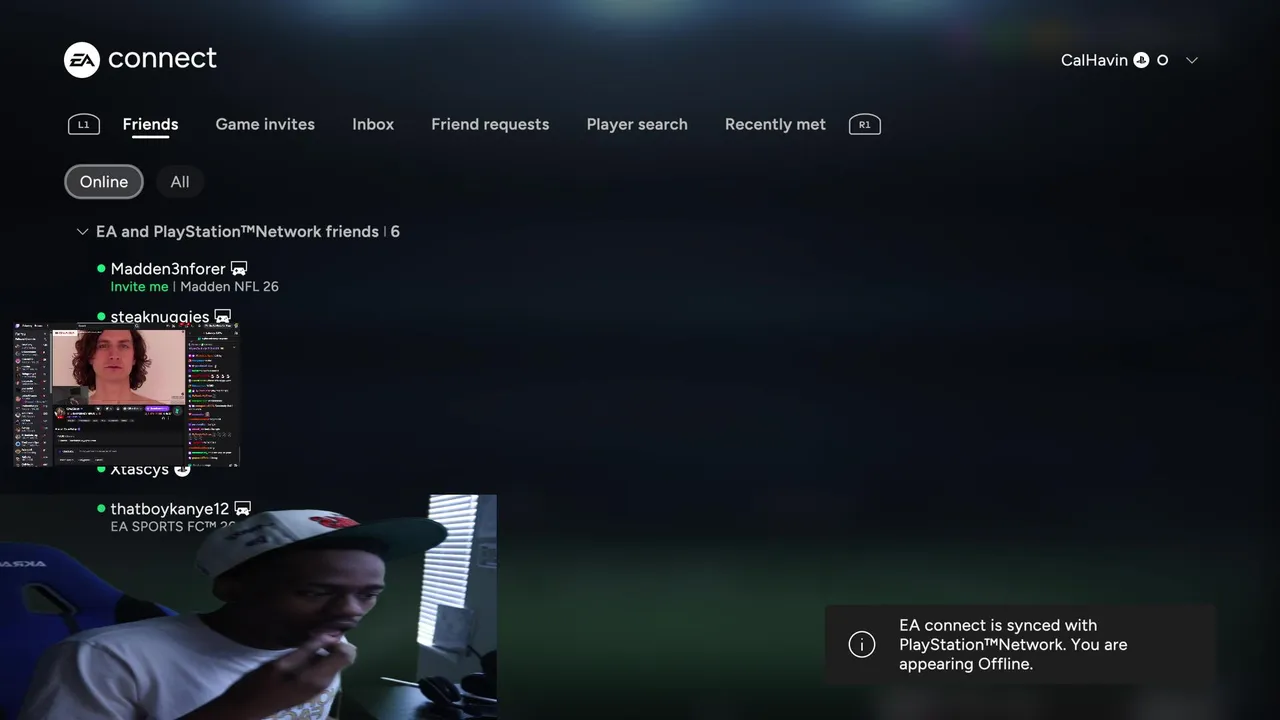
Task: Click the PlayStation icon next to CalHavin
Action: [x=1141, y=60]
